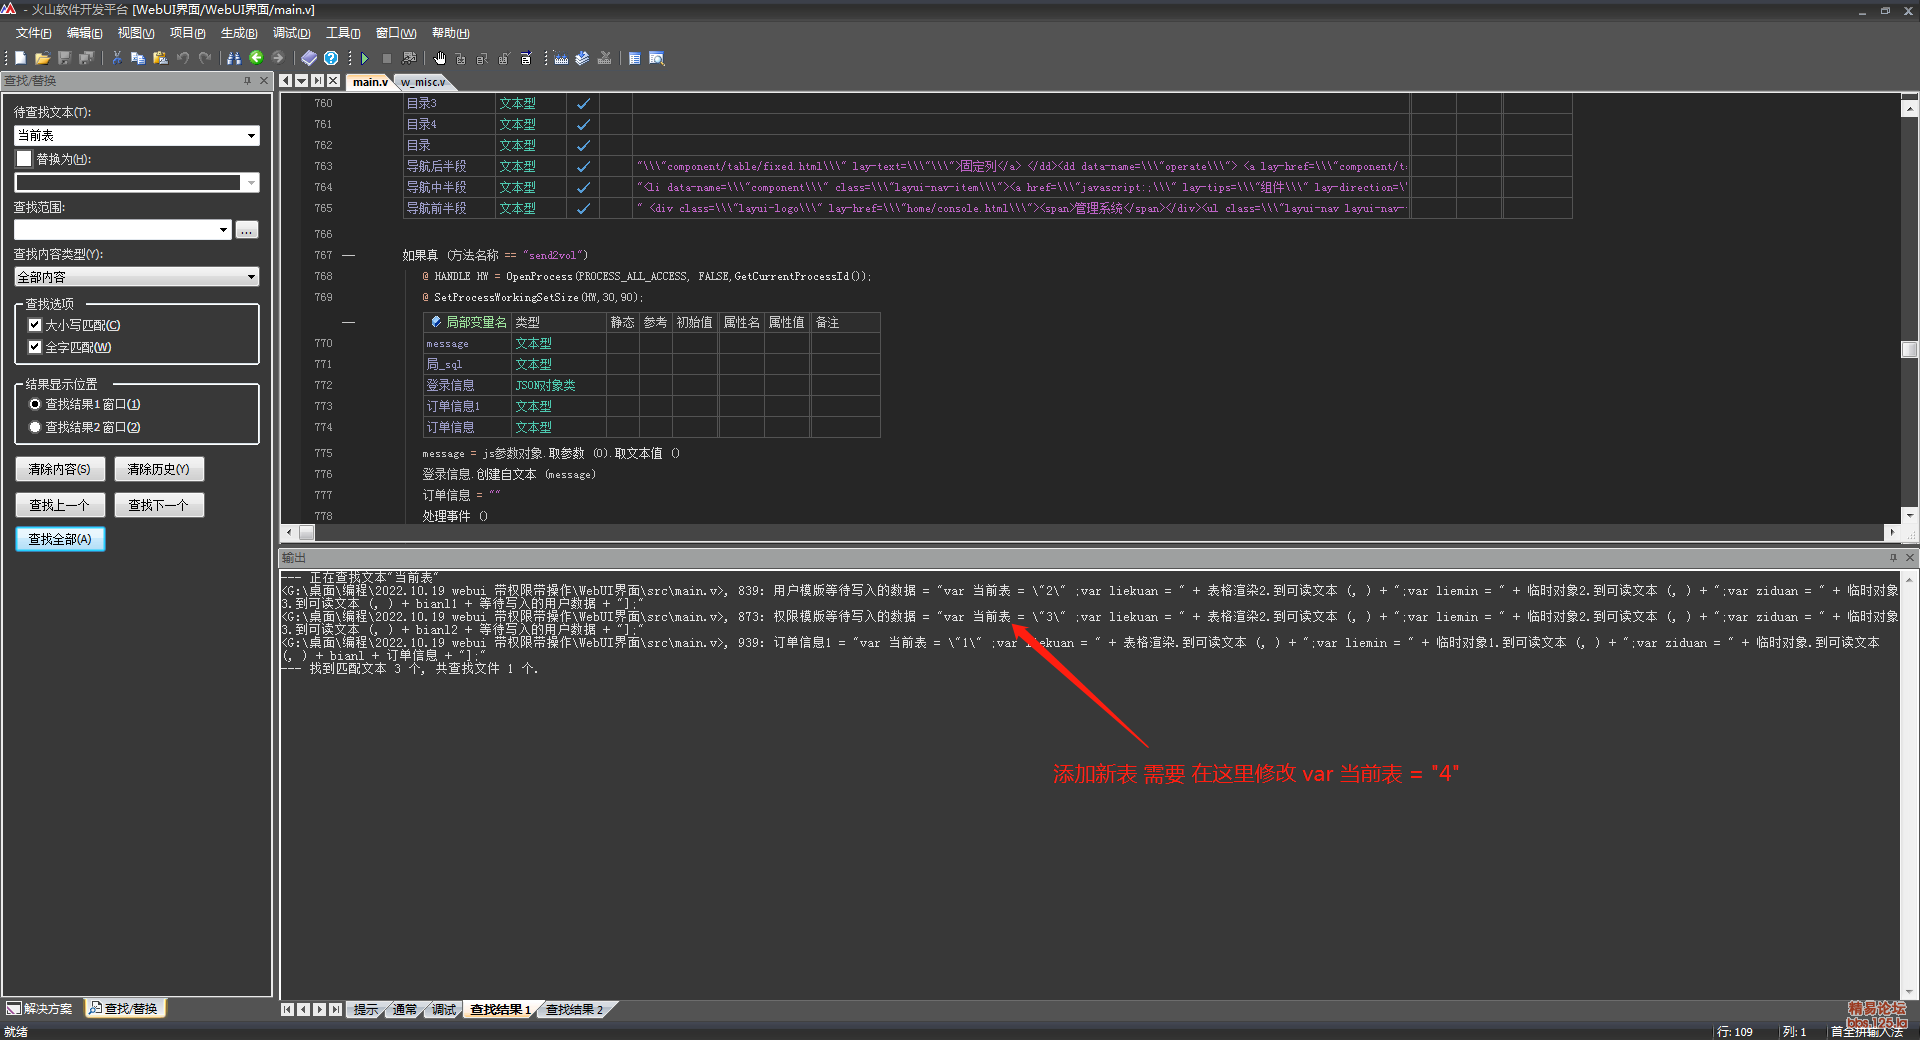Screen dimensions: 1920x1040
Task: Switch to the 提示 output tab
Action: pyautogui.click(x=366, y=1009)
